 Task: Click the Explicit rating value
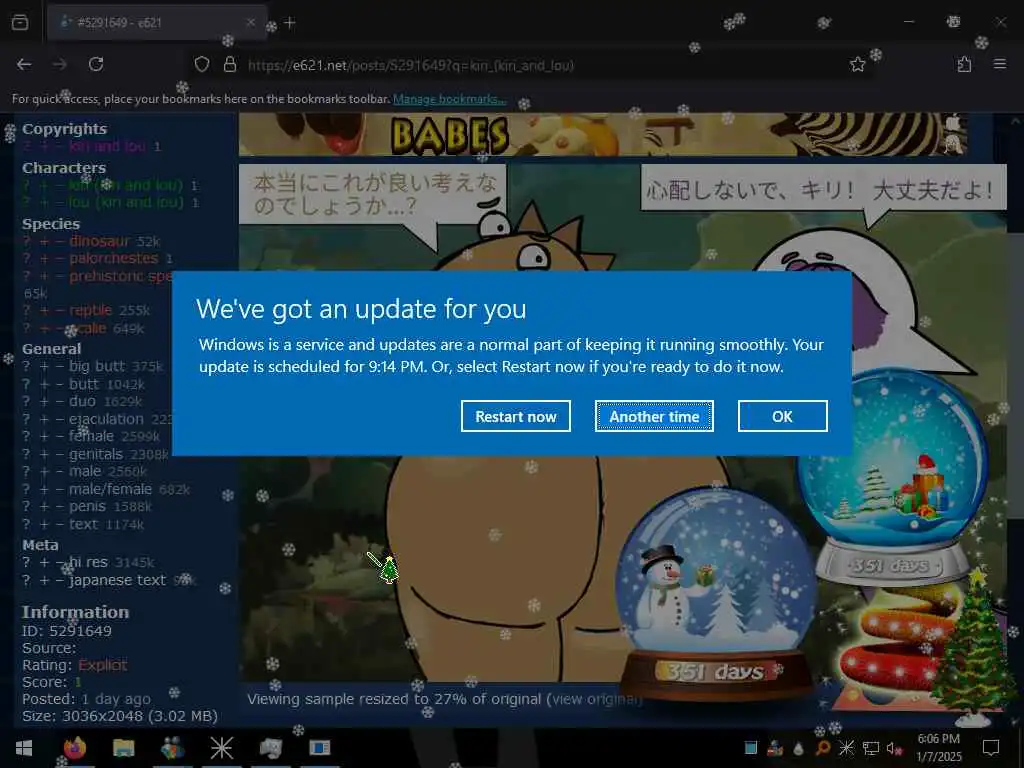coord(103,665)
